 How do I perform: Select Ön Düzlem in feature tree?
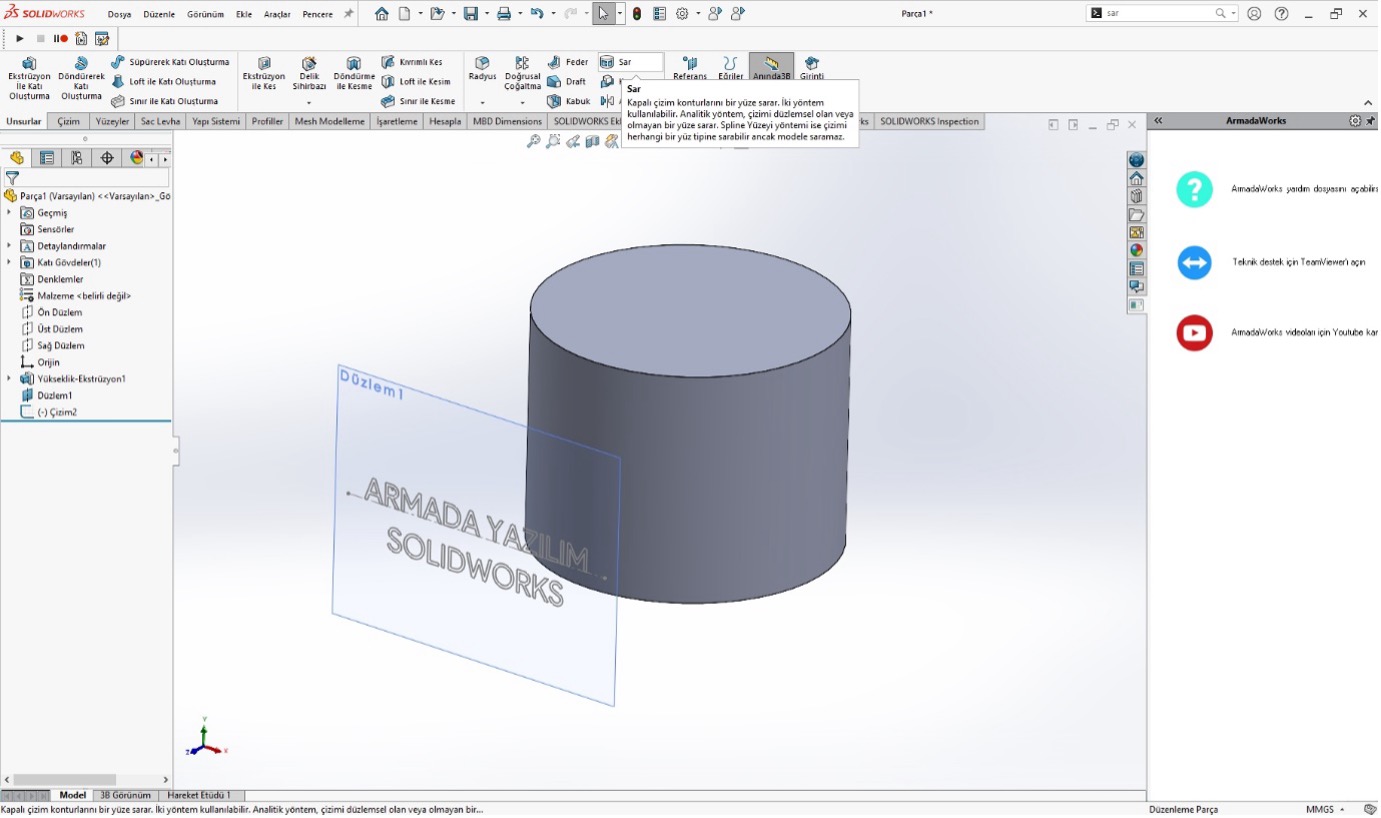[x=51, y=312]
